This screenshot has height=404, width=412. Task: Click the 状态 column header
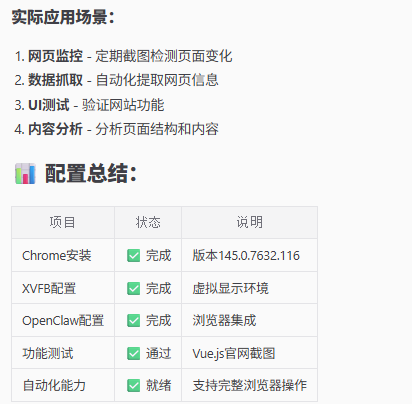pyautogui.click(x=148, y=222)
